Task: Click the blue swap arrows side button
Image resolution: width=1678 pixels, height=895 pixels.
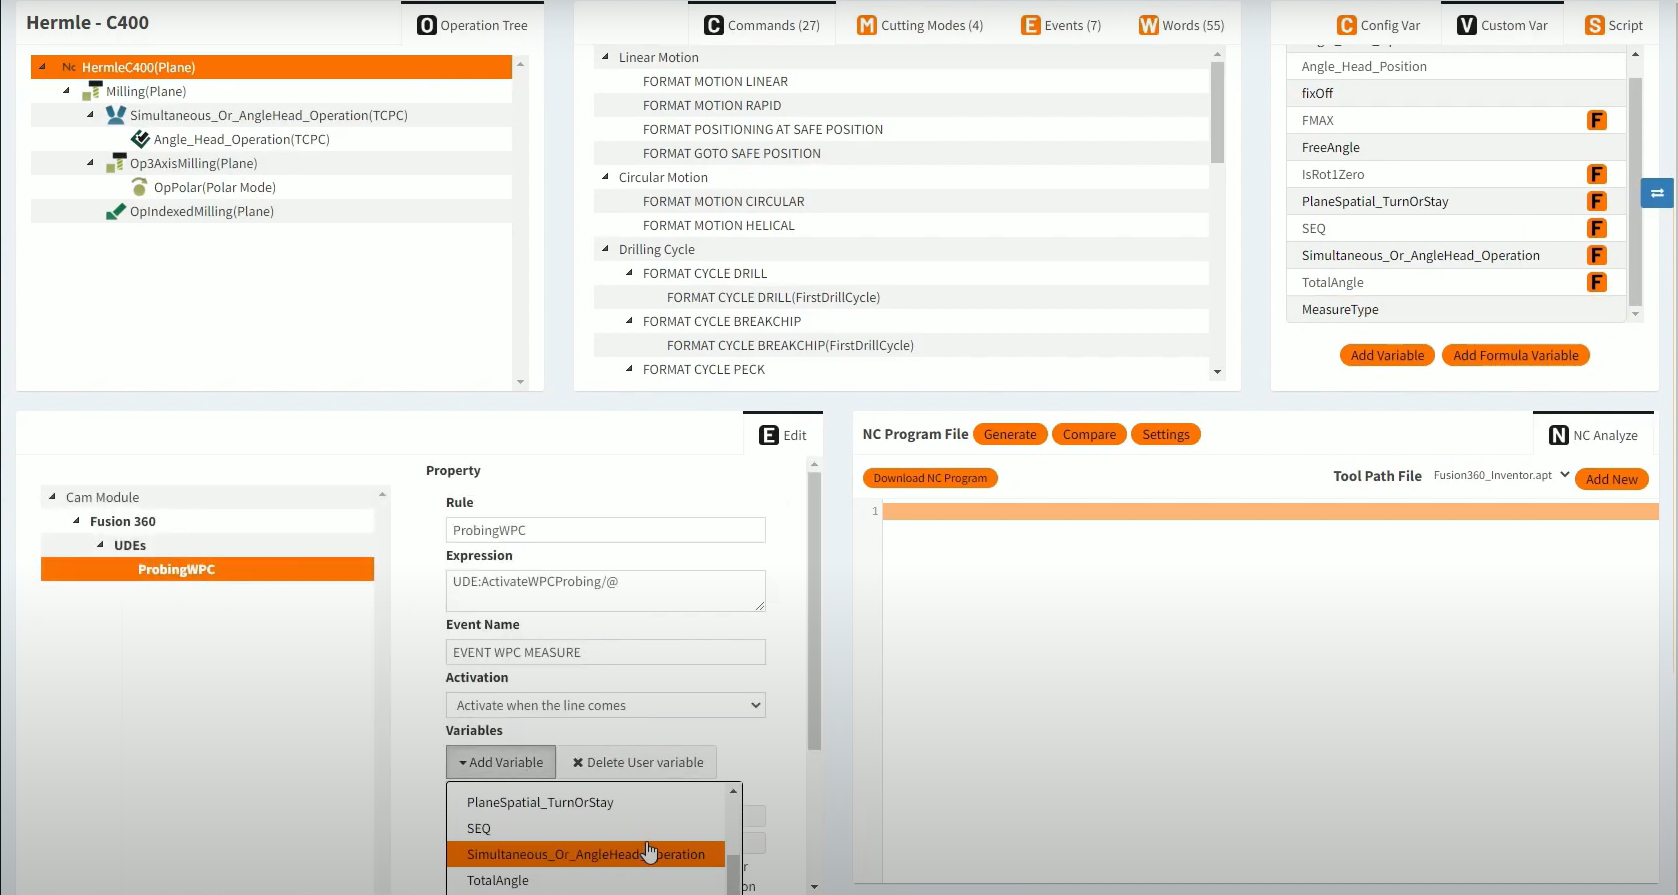Action: (x=1656, y=193)
